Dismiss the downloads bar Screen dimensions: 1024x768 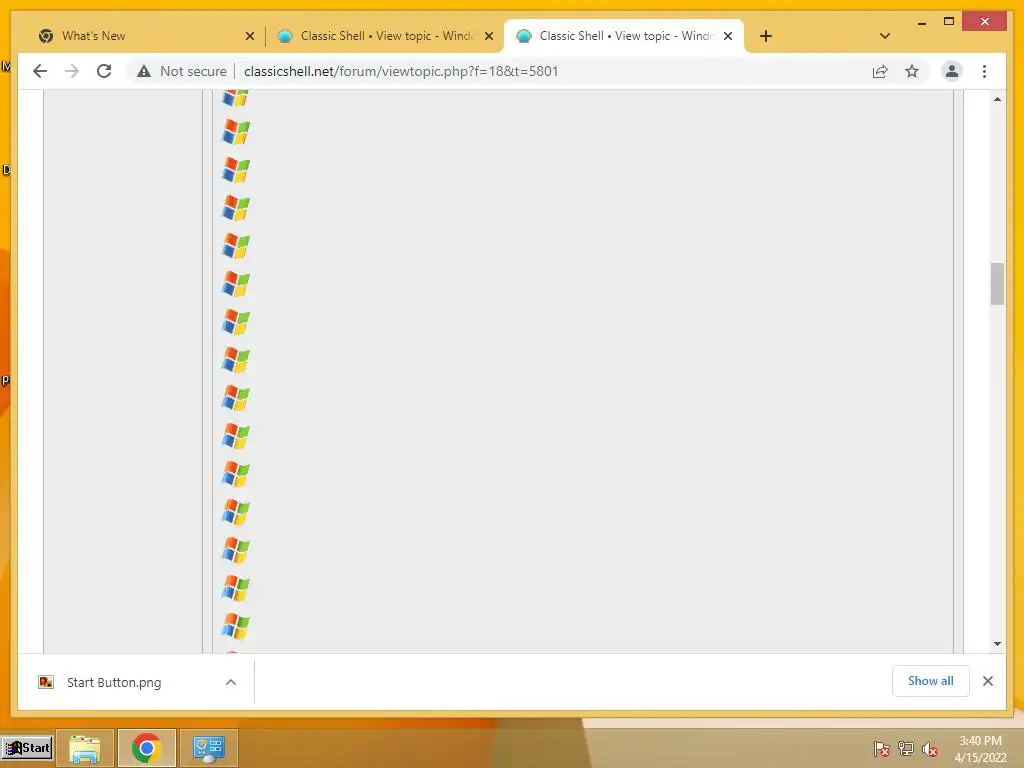coord(987,681)
